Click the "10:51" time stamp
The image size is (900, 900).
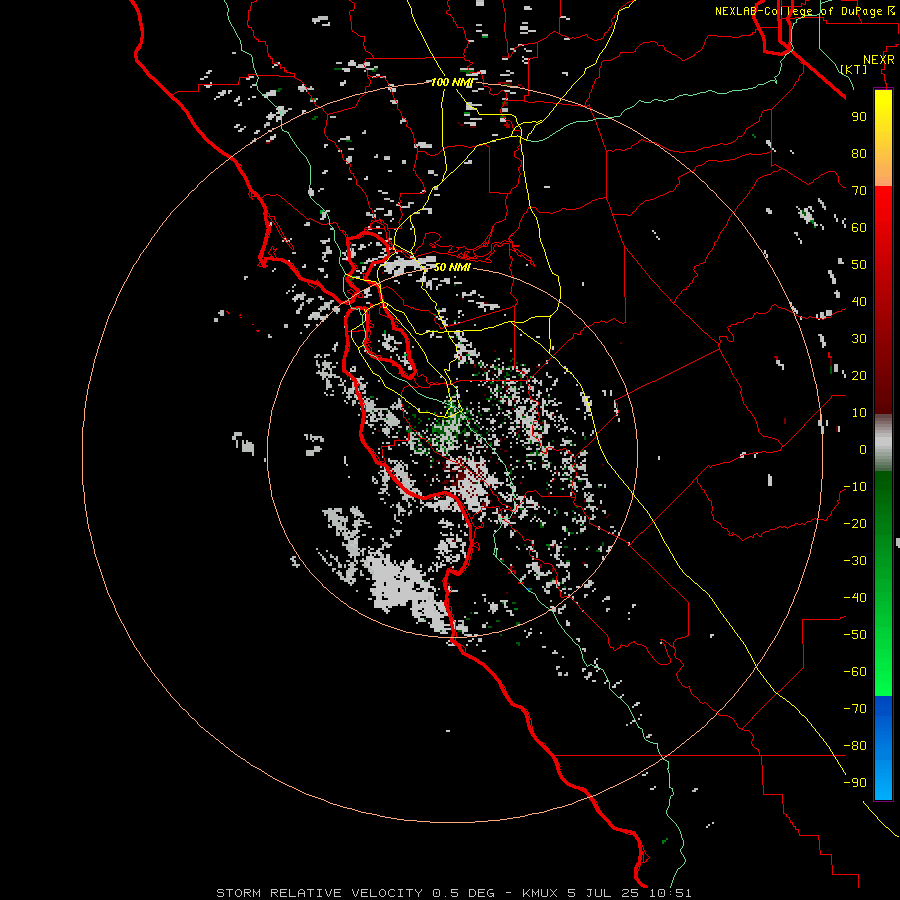(x=670, y=893)
